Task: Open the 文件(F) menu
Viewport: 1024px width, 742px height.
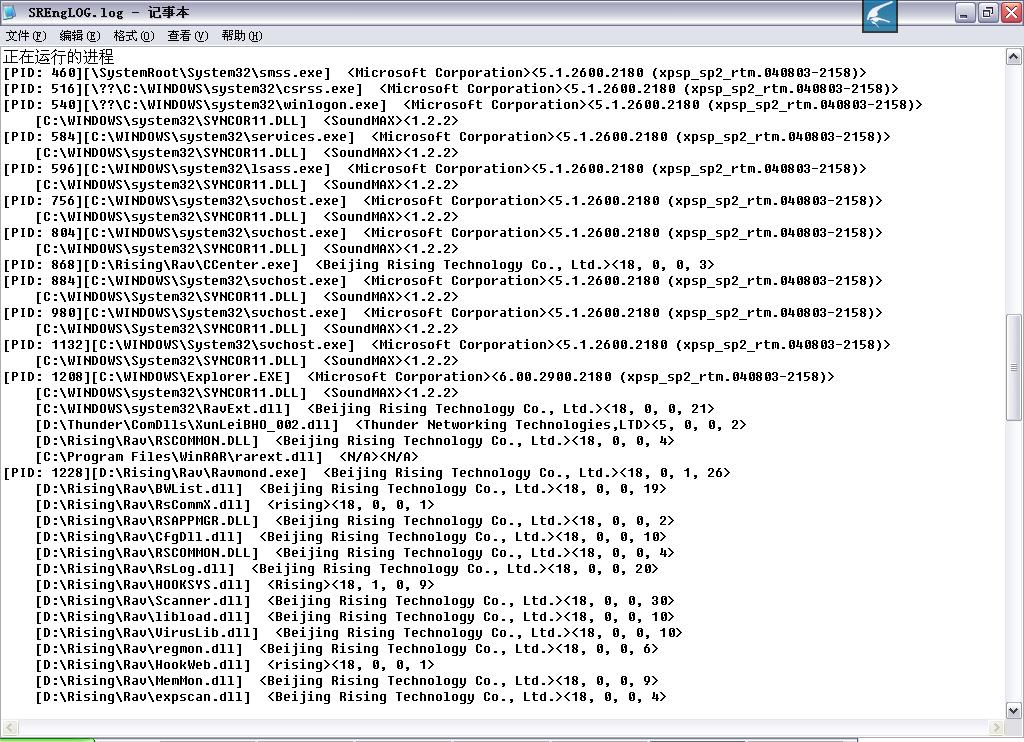Action: point(25,36)
